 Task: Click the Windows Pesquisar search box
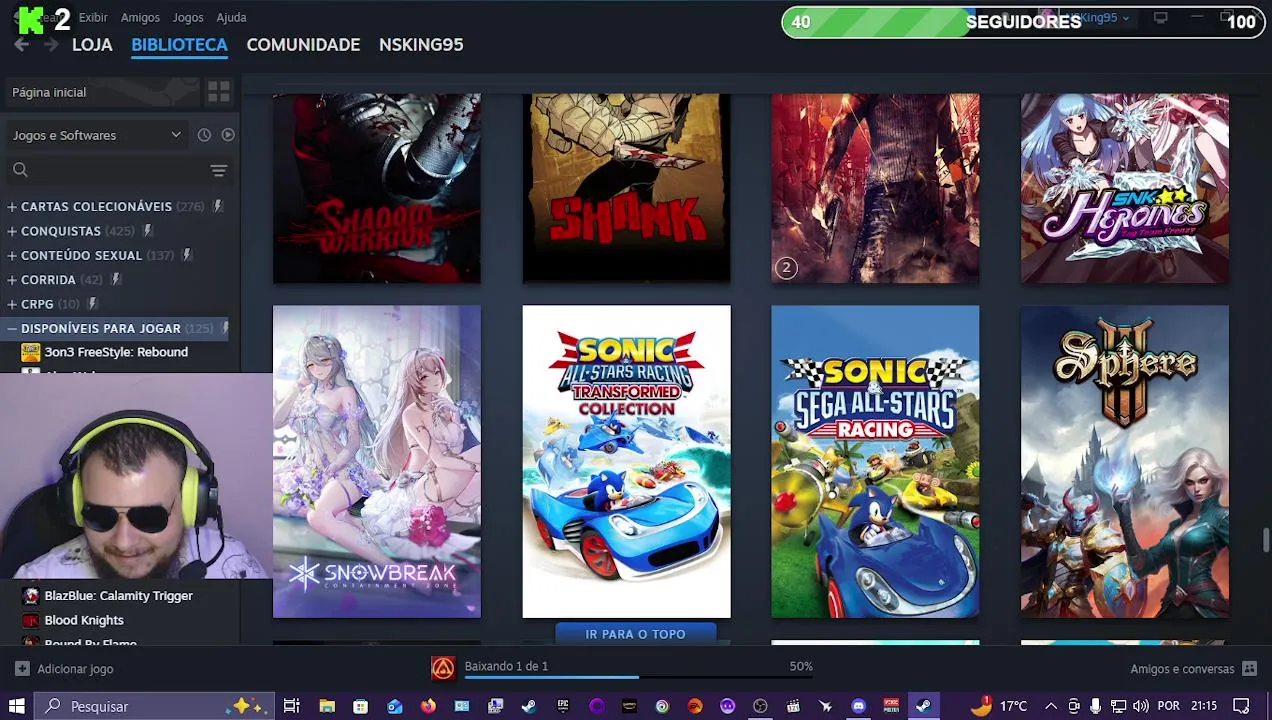pyautogui.click(x=155, y=706)
